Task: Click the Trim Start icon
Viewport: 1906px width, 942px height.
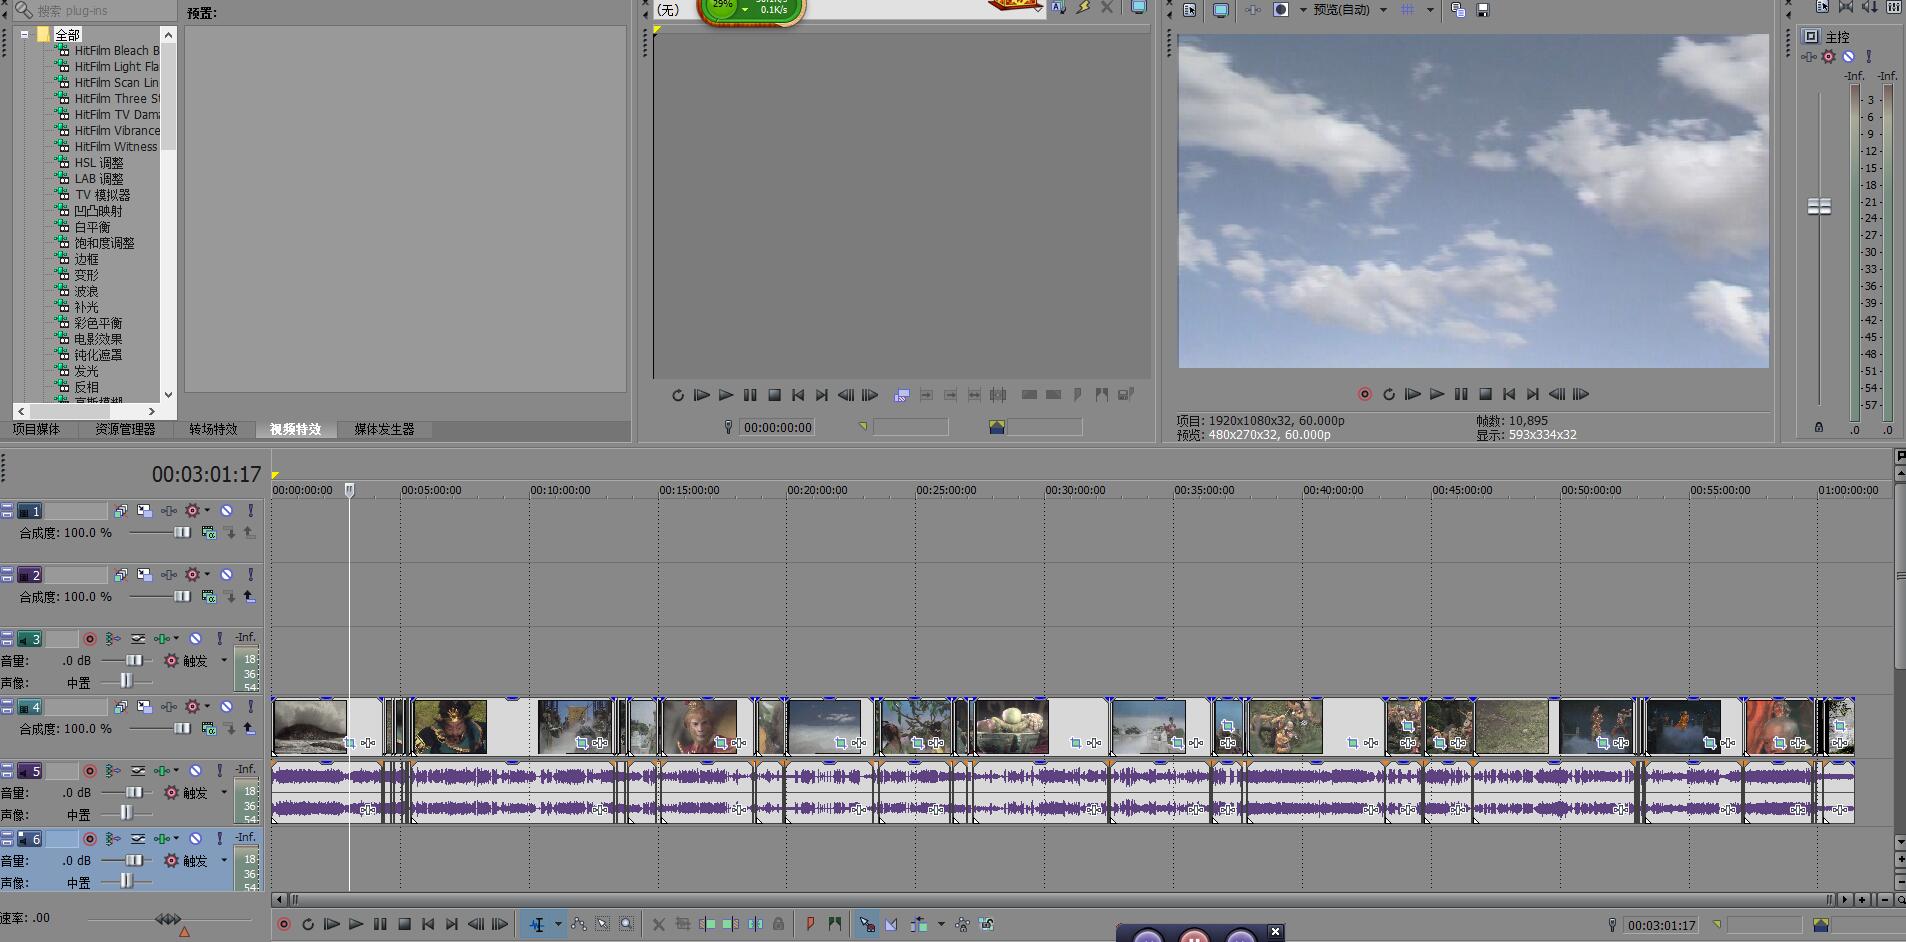Action: pyautogui.click(x=708, y=925)
